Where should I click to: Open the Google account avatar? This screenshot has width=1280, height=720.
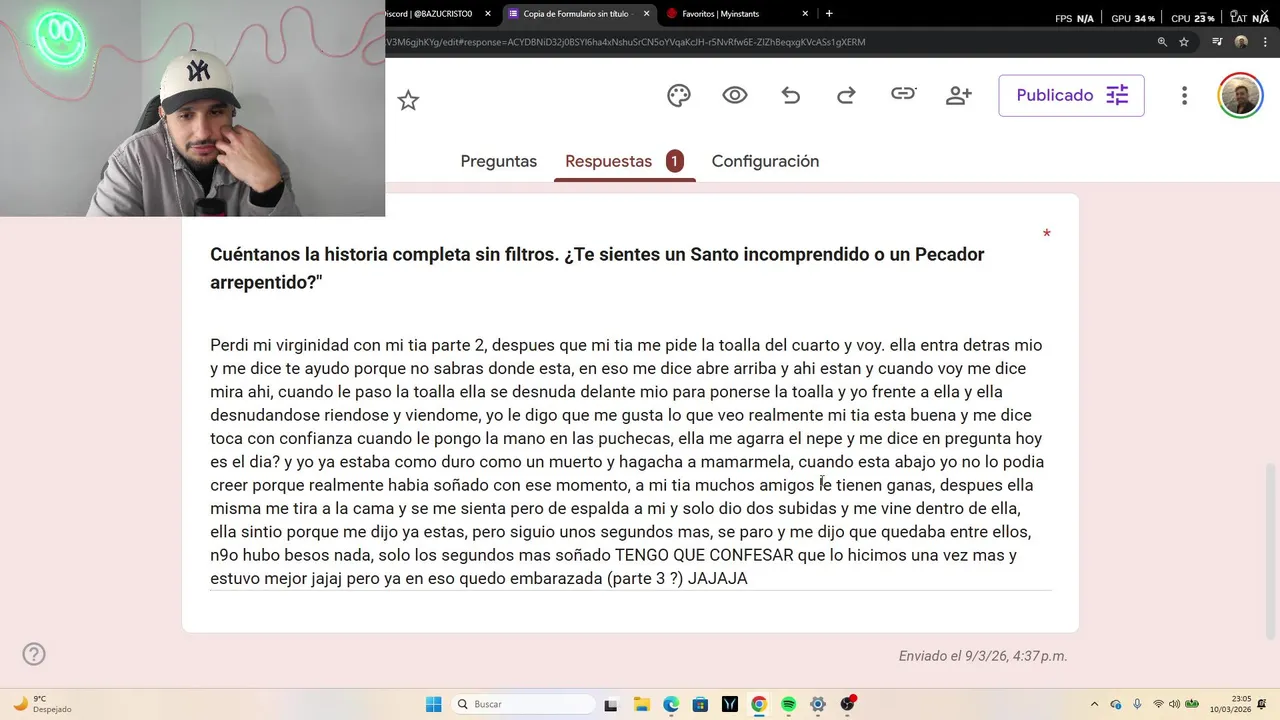(1240, 96)
